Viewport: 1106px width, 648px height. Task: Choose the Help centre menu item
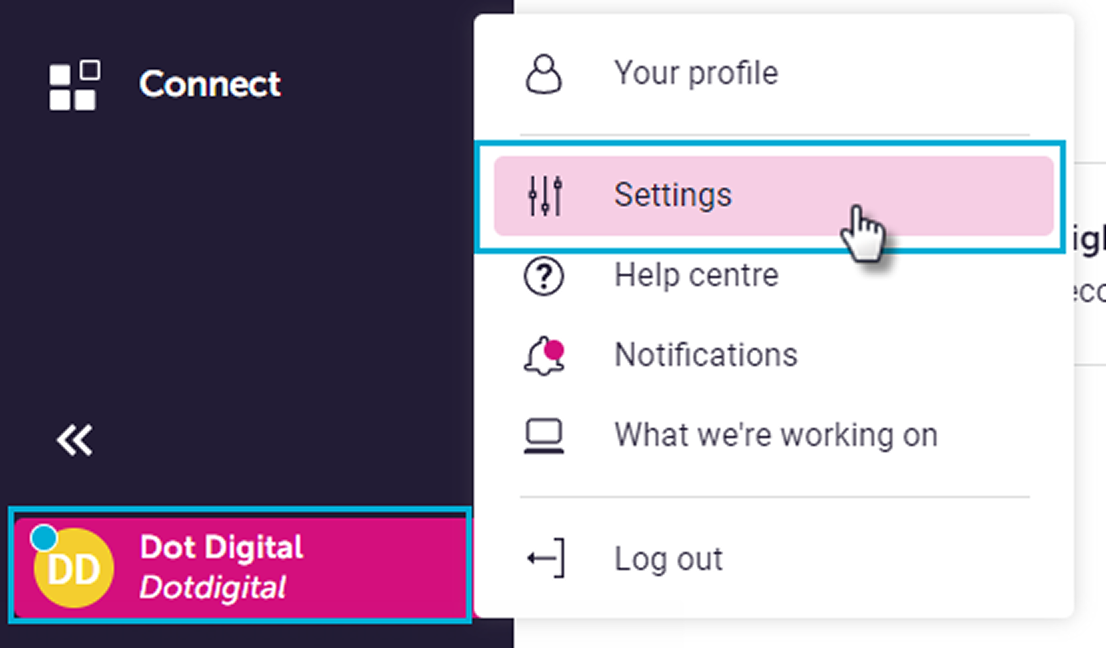coord(697,276)
